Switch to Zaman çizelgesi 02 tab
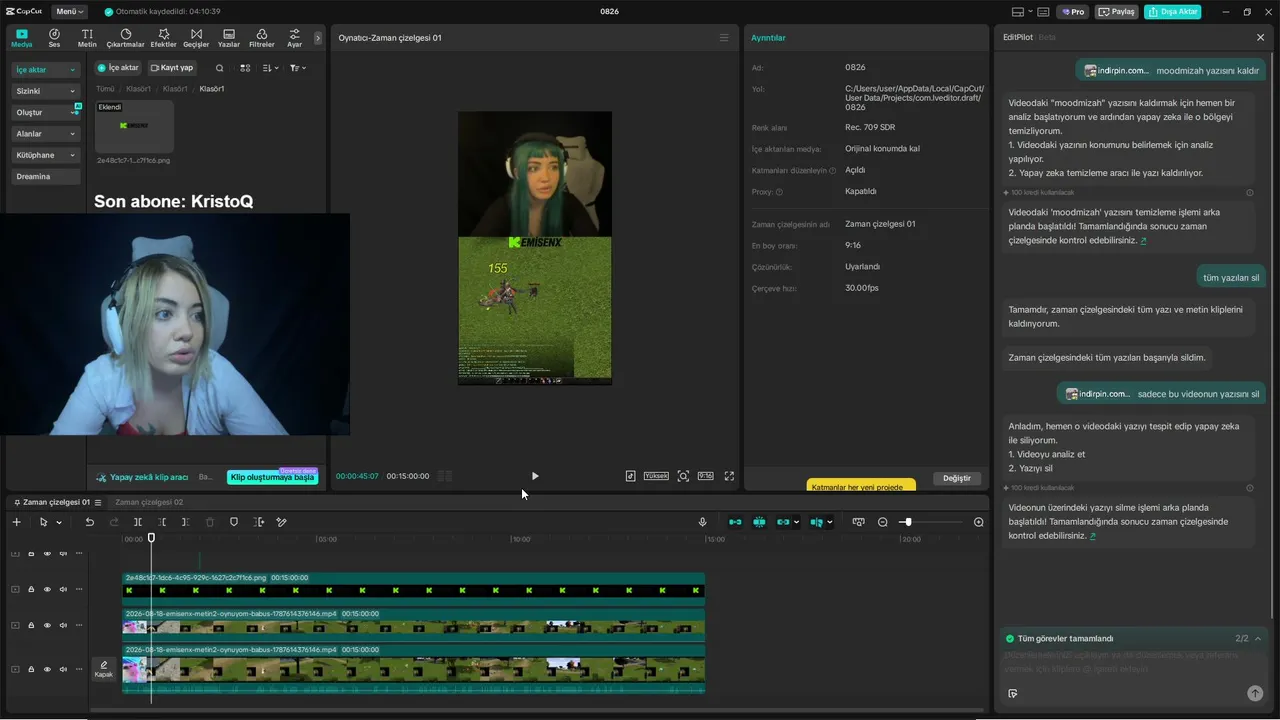 [149, 502]
